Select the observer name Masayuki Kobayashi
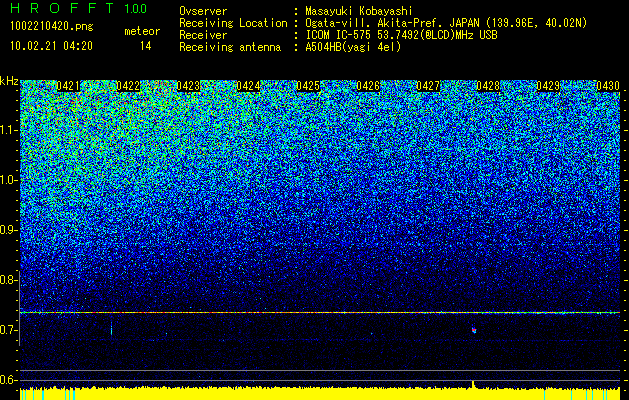The width and height of the screenshot is (629, 400). [359, 11]
